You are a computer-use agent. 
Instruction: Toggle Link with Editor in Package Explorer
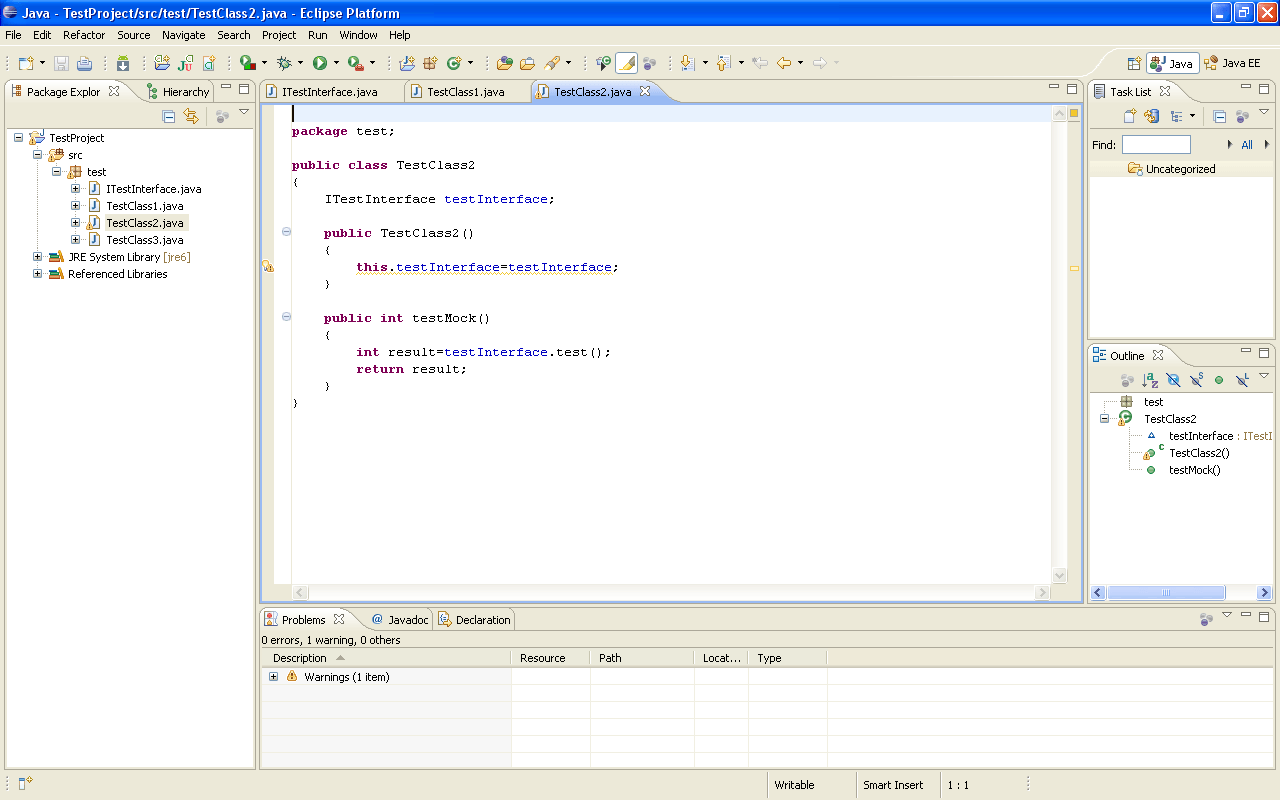[191, 116]
